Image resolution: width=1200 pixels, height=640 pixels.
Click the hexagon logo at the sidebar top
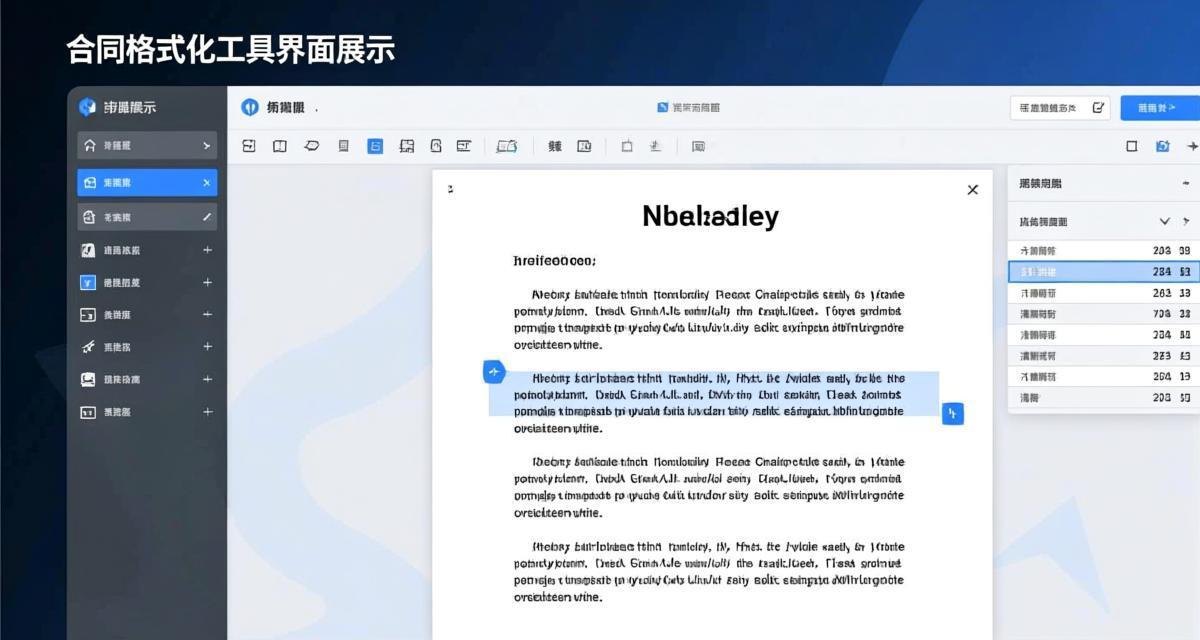tap(88, 107)
